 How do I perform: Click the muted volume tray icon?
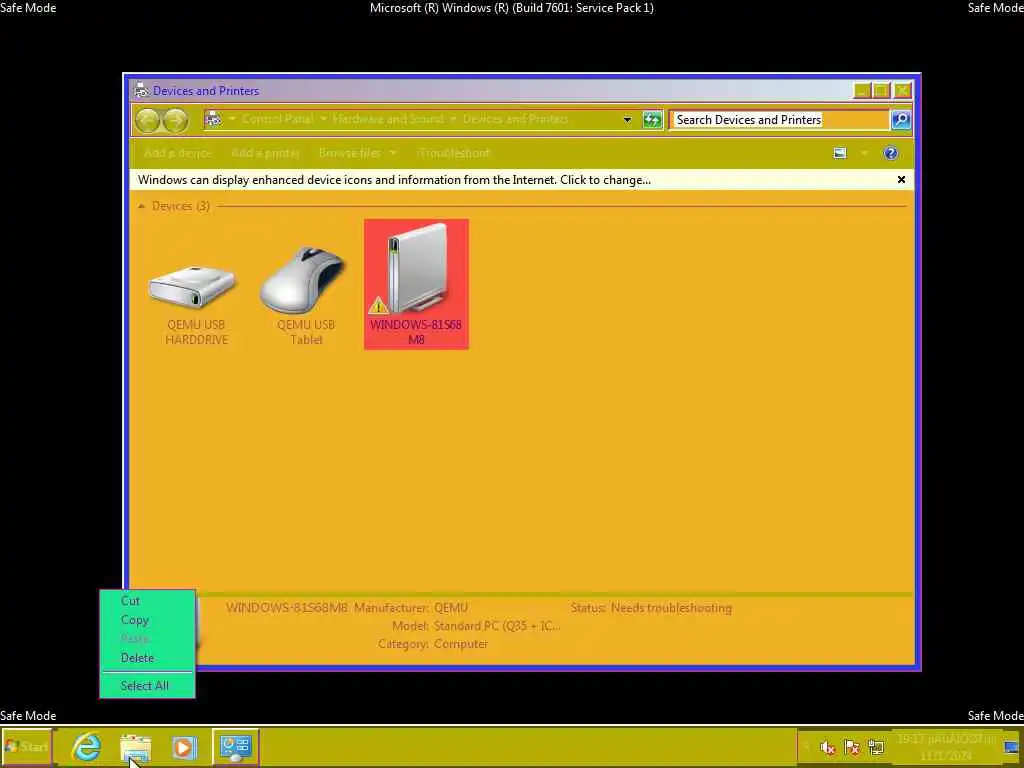tap(827, 747)
